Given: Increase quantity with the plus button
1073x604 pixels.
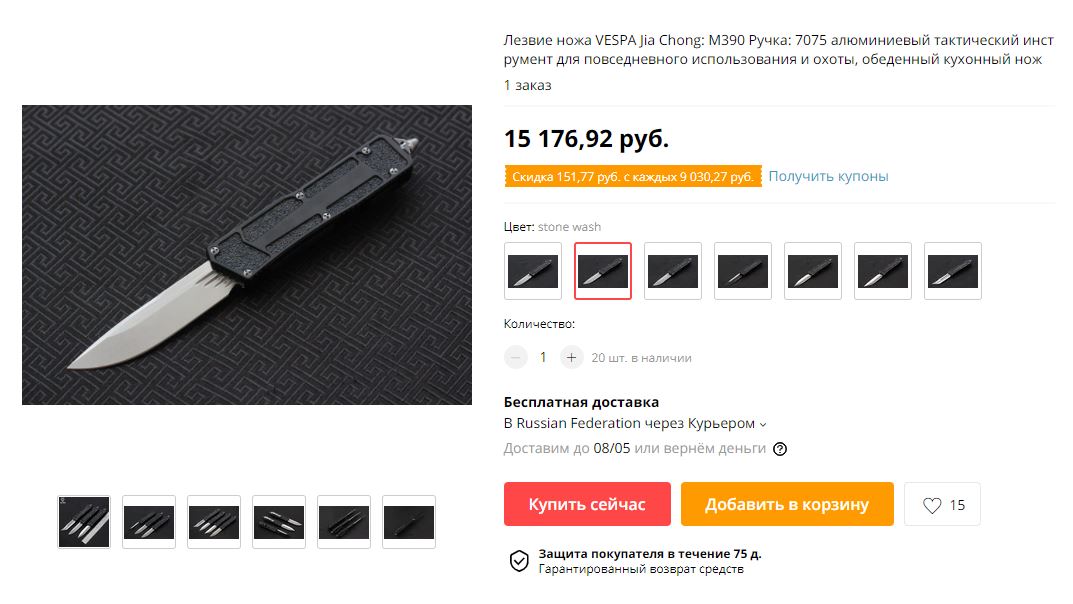Looking at the screenshot, I should click(x=571, y=357).
